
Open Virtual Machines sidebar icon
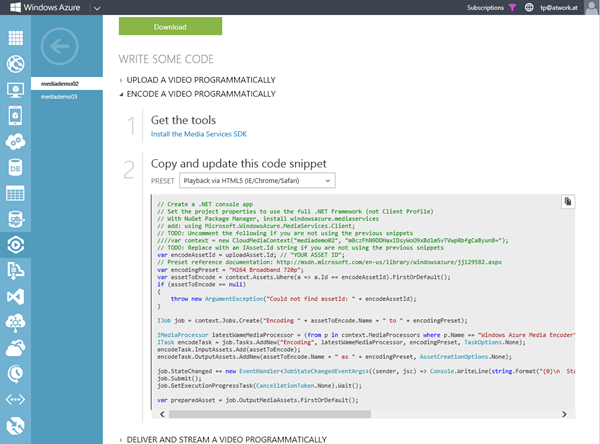(15, 91)
